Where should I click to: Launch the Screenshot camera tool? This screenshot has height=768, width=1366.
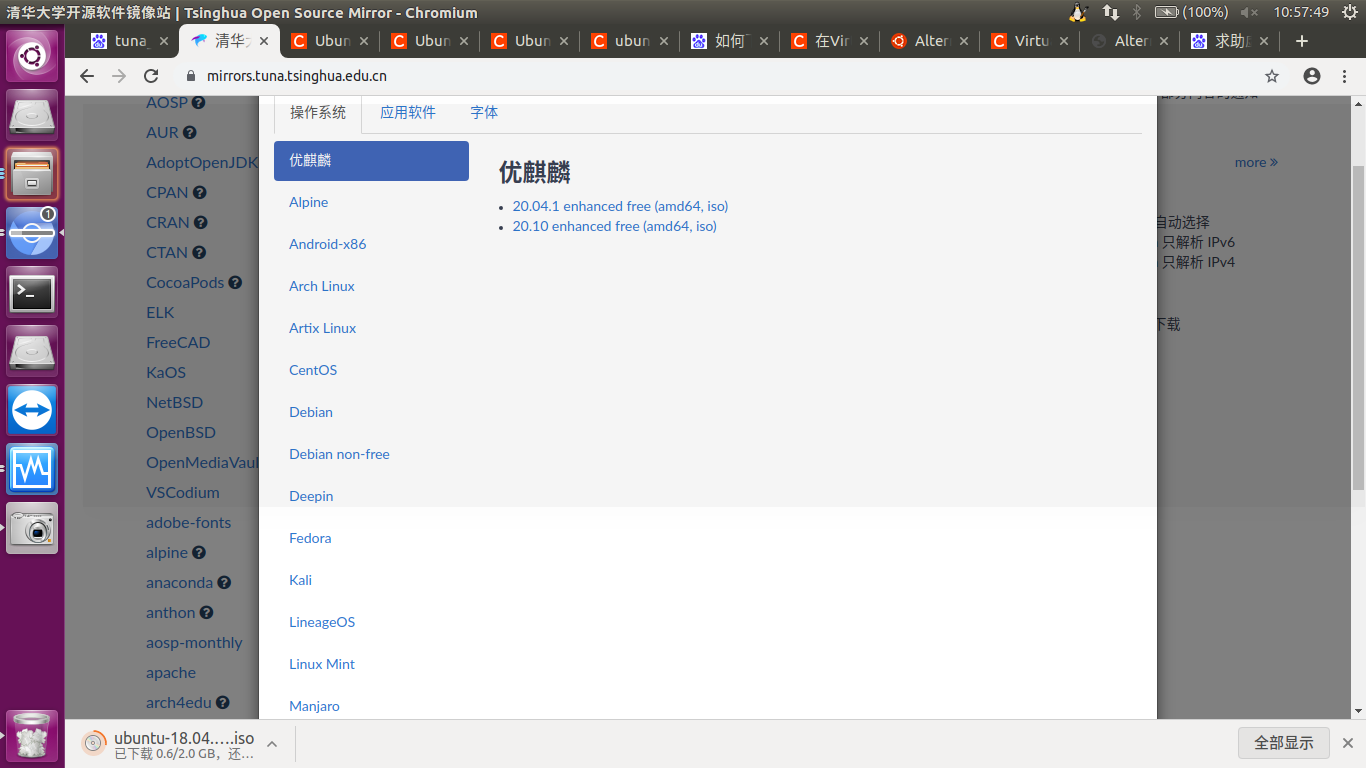point(32,529)
